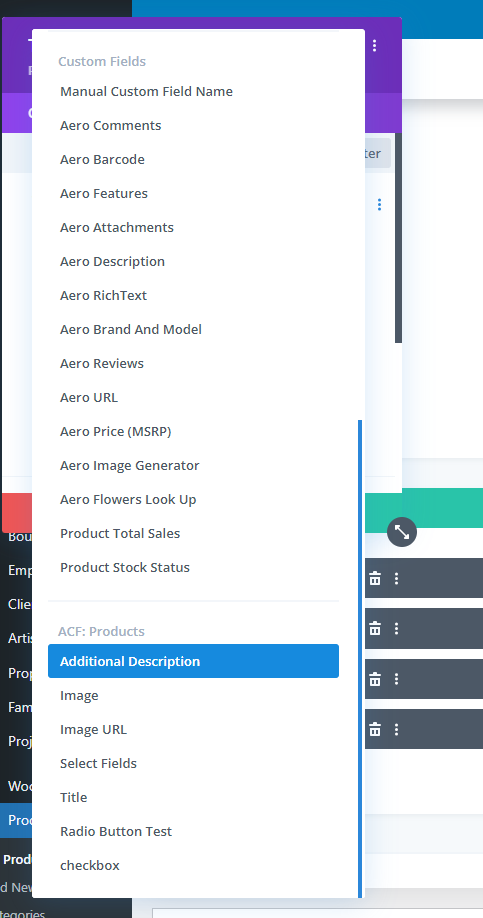
Task: Click the fourth row's trash icon
Action: pyautogui.click(x=375, y=729)
